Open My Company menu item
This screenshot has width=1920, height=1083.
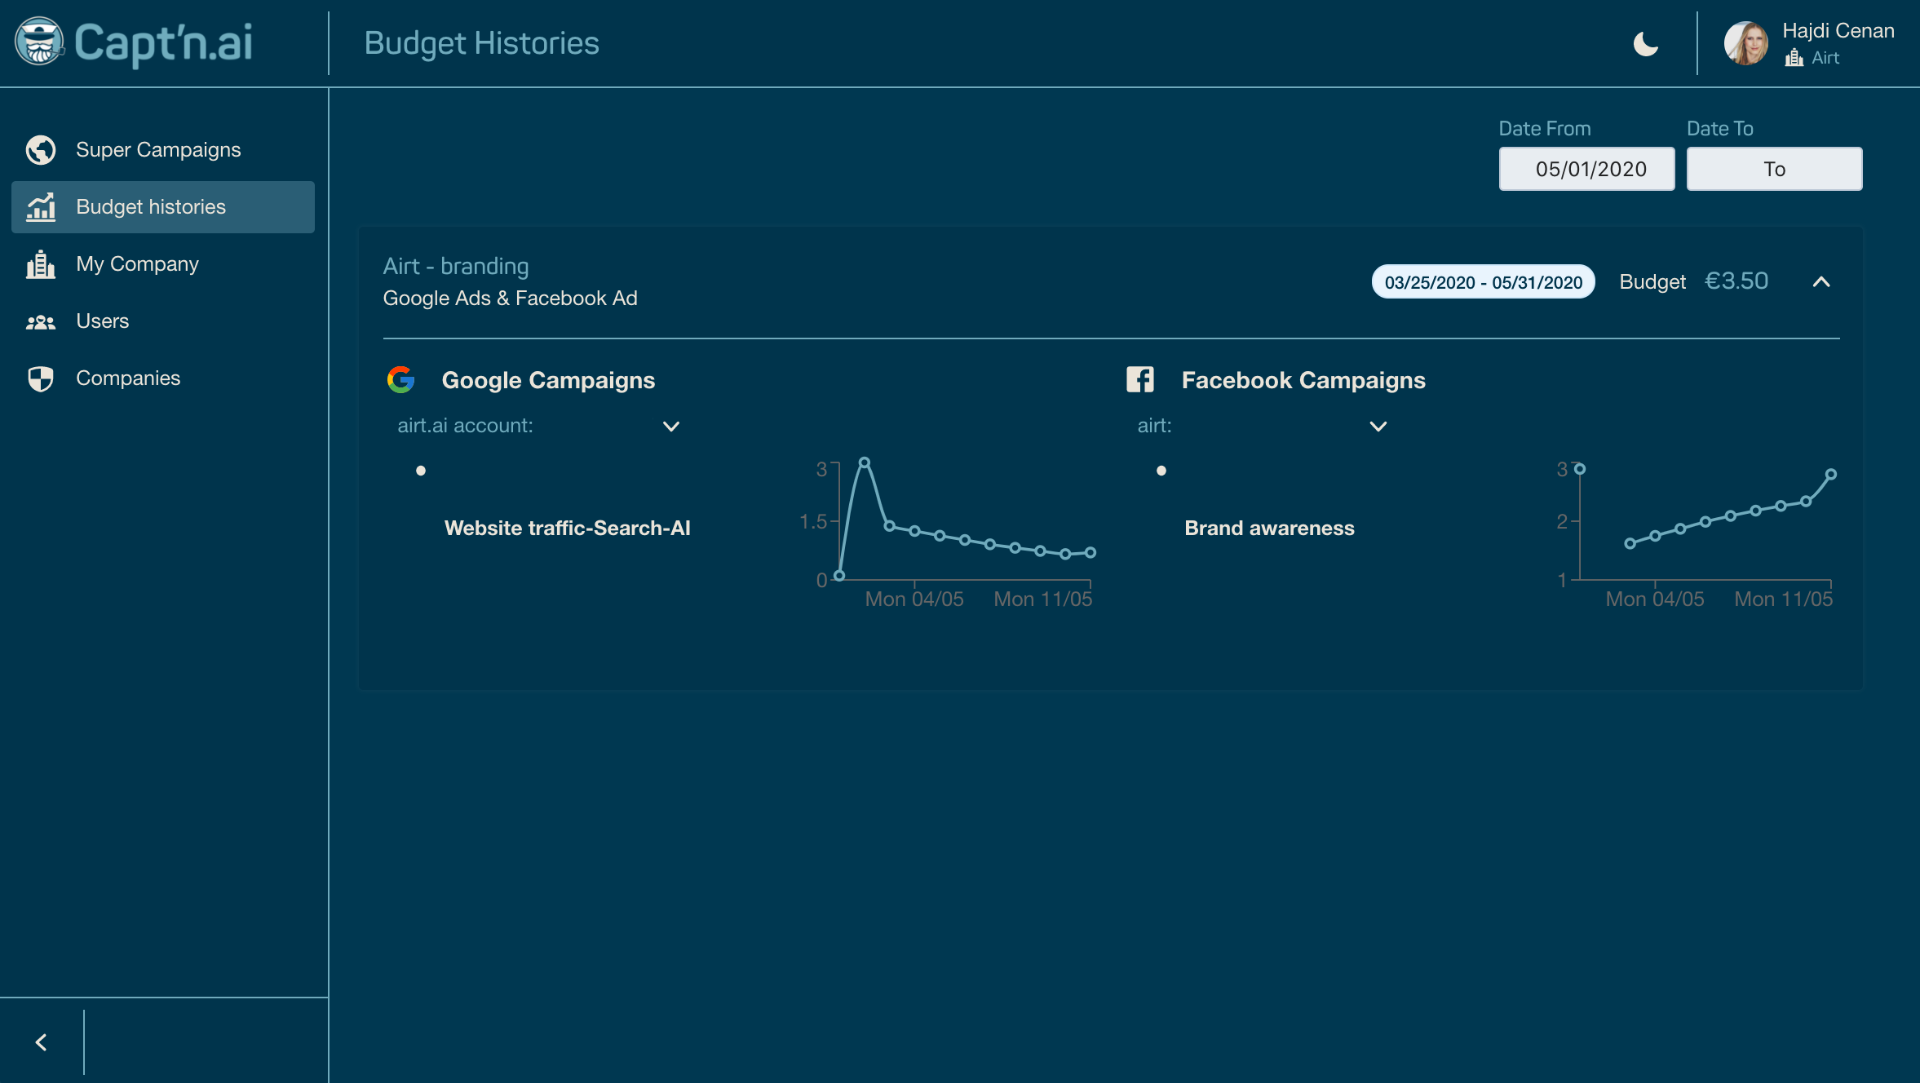163,264
